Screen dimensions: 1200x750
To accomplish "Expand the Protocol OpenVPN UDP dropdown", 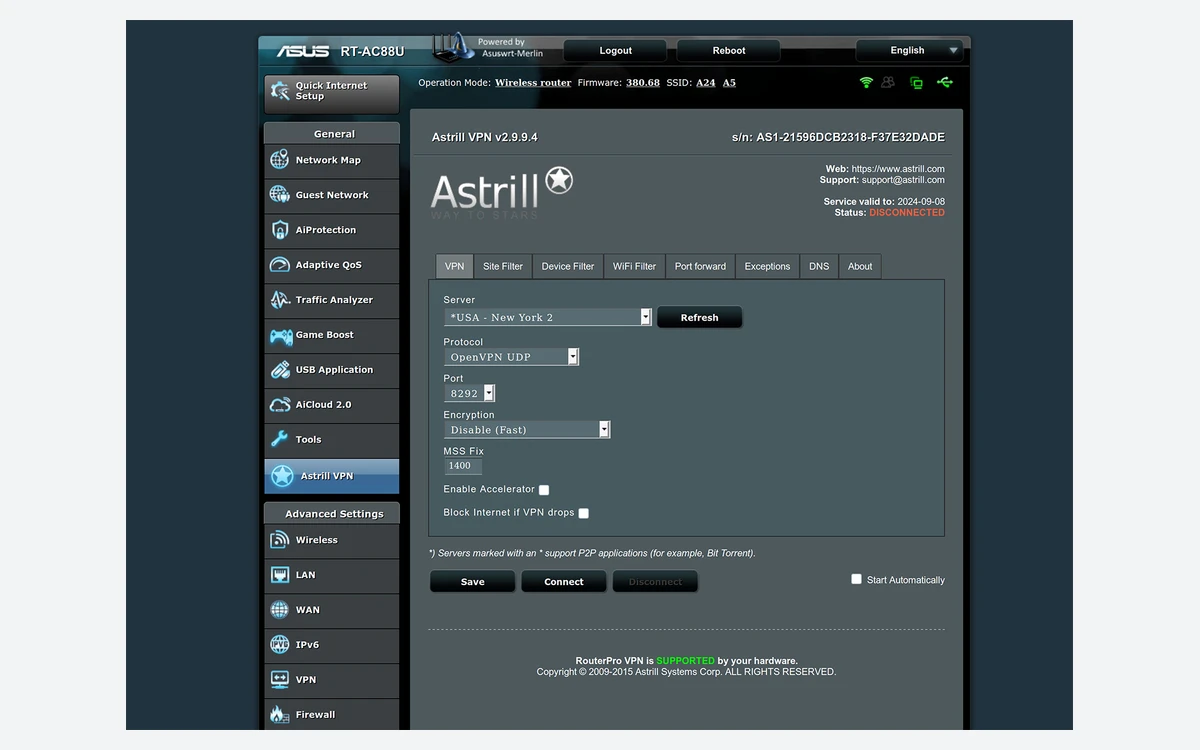I will click(x=512, y=356).
